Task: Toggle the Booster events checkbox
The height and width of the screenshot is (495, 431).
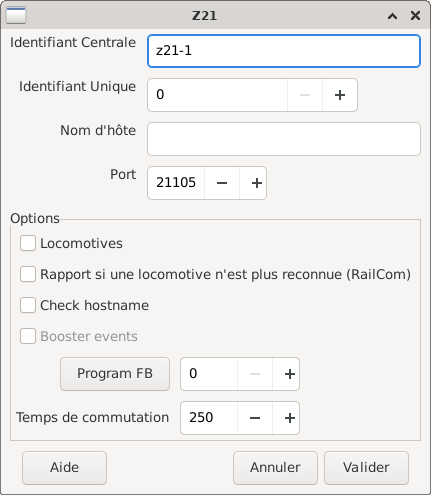Action: point(28,336)
